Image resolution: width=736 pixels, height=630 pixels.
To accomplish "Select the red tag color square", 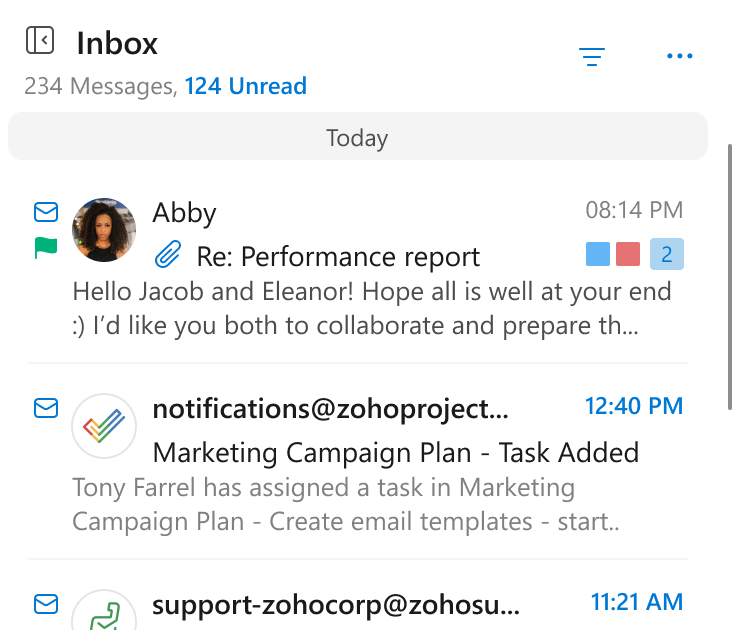I will point(628,254).
